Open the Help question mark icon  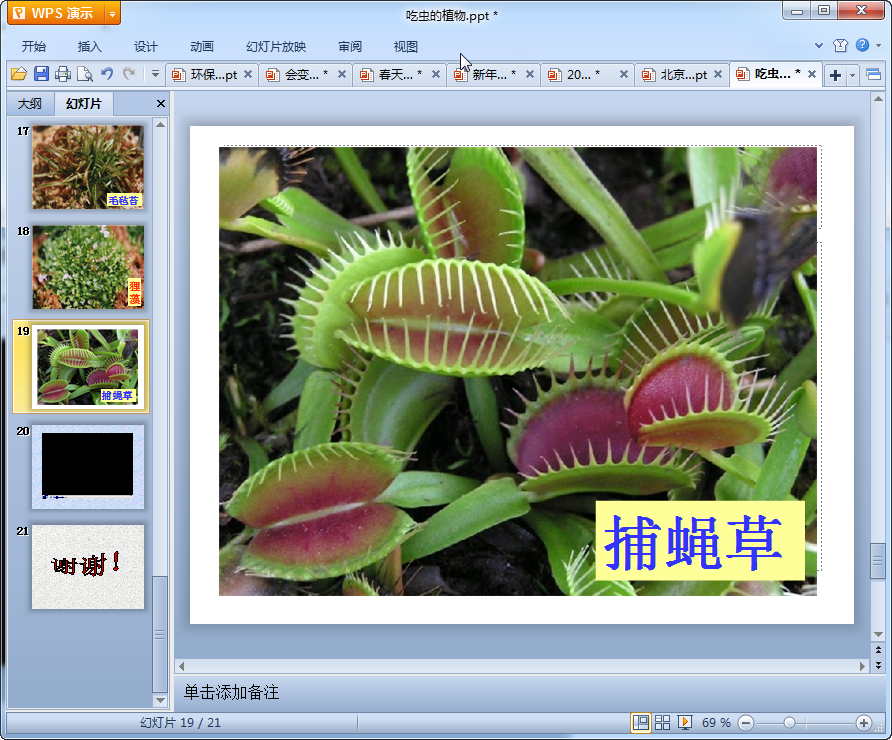point(862,46)
